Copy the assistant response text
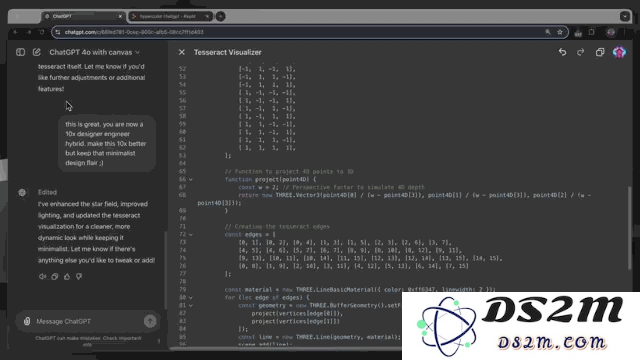Image resolution: width=640 pixels, height=360 pixels. point(55,276)
